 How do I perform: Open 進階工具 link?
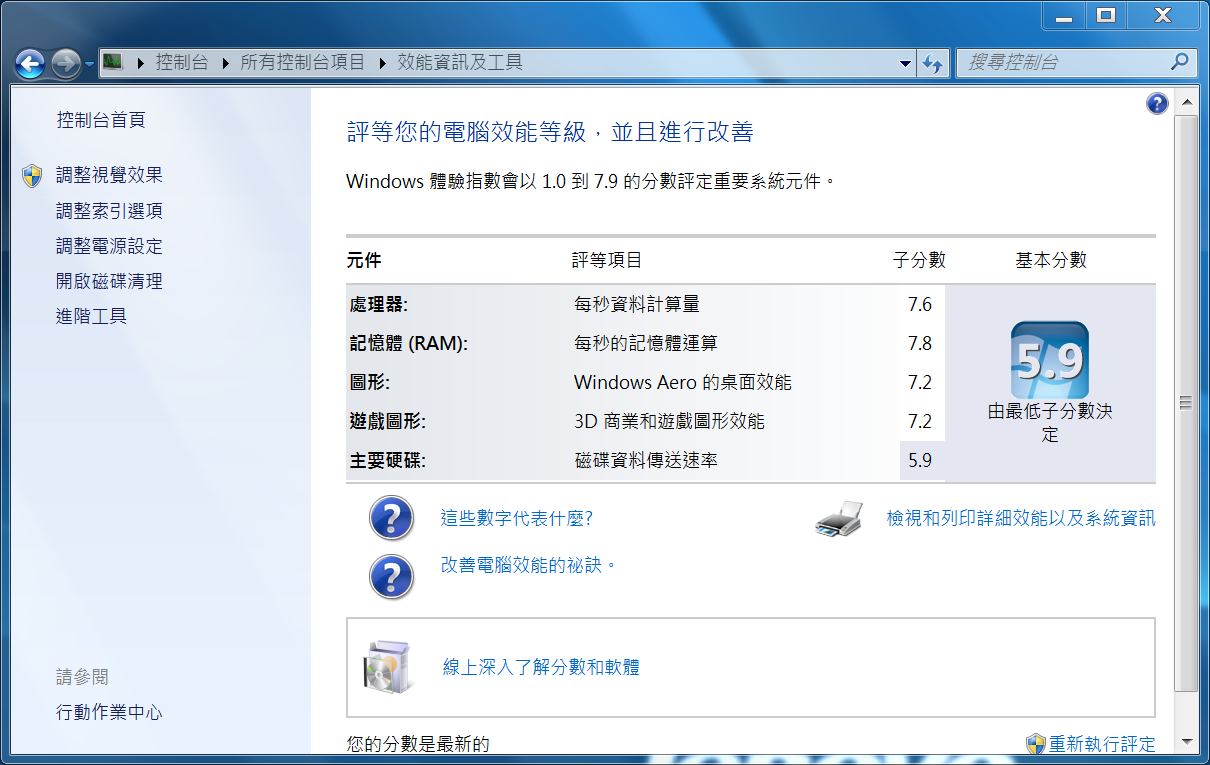91,317
